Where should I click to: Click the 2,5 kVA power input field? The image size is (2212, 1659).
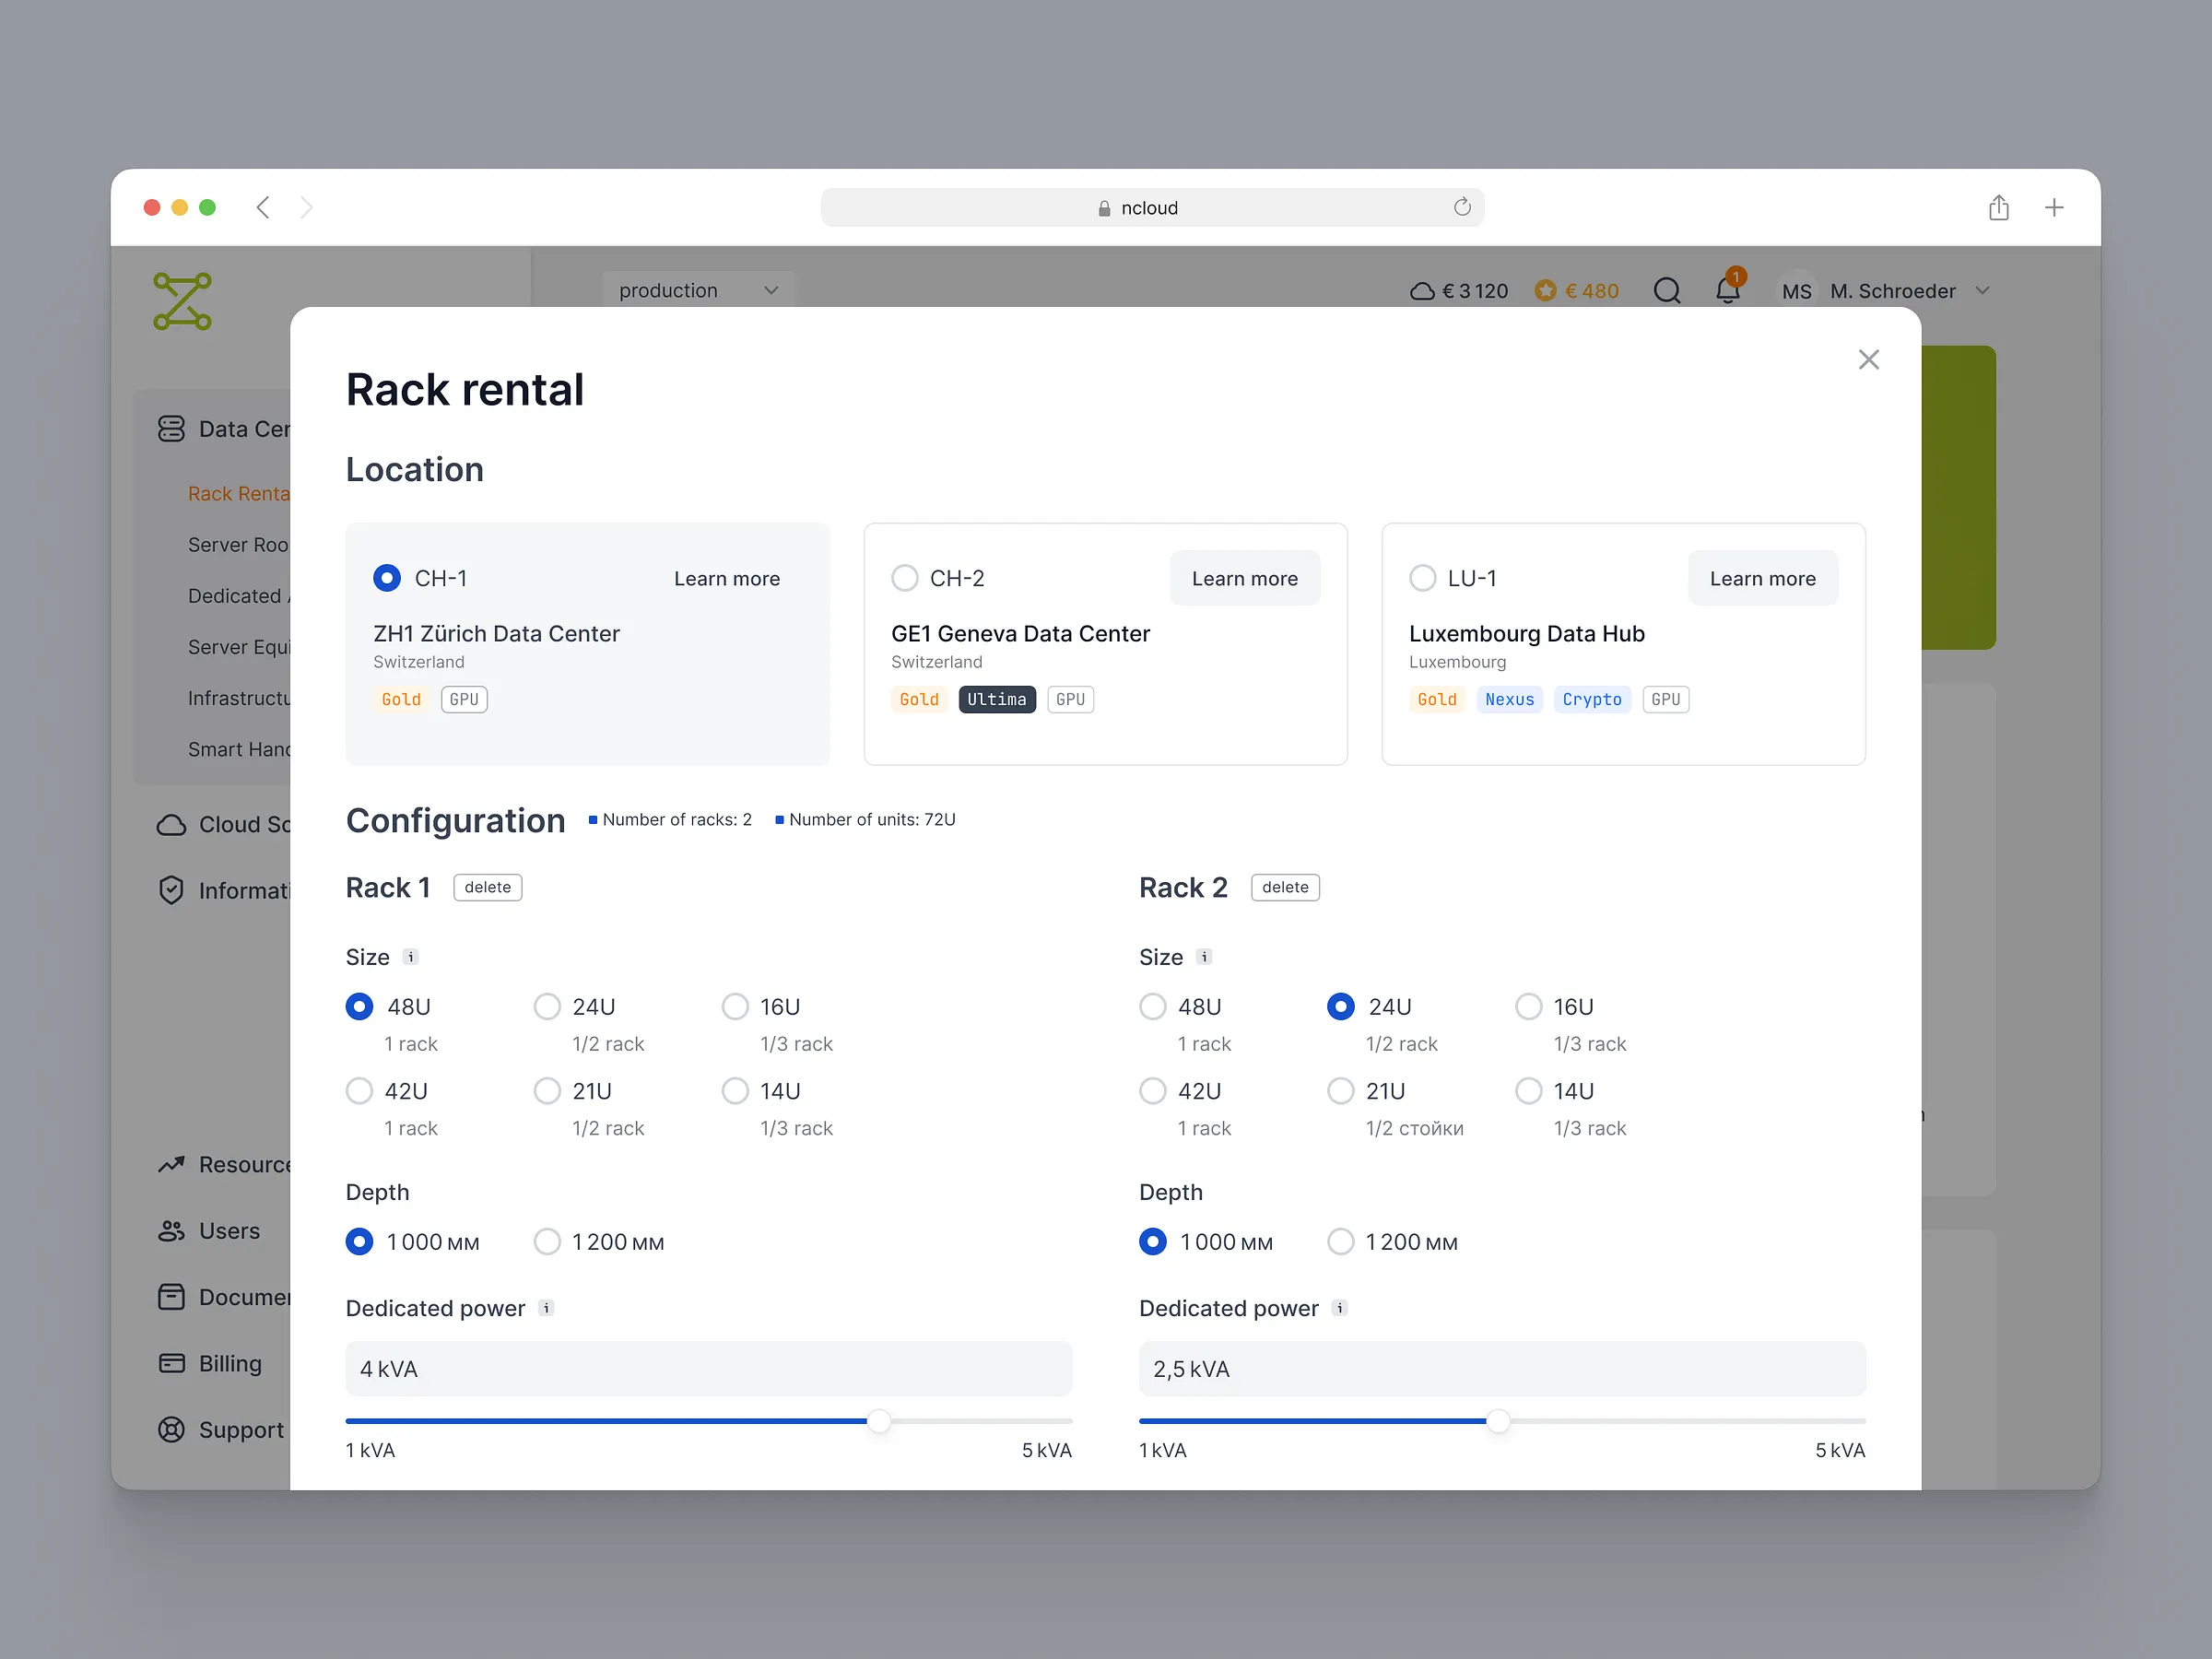click(1501, 1369)
